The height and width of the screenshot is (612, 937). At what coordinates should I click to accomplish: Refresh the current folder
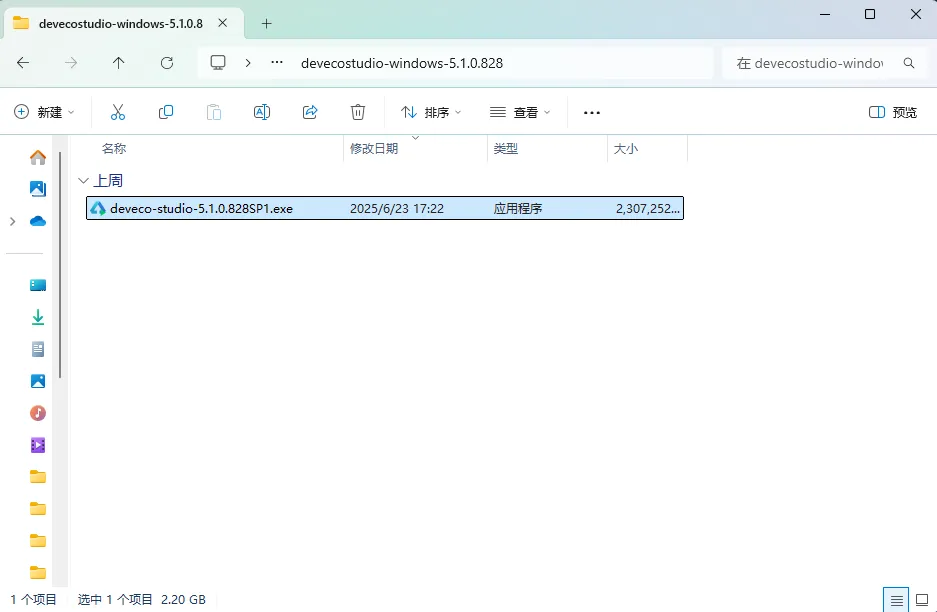coord(167,63)
